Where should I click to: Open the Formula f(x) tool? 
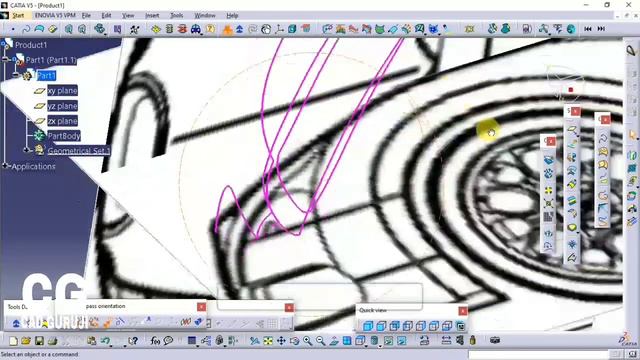click(x=155, y=340)
